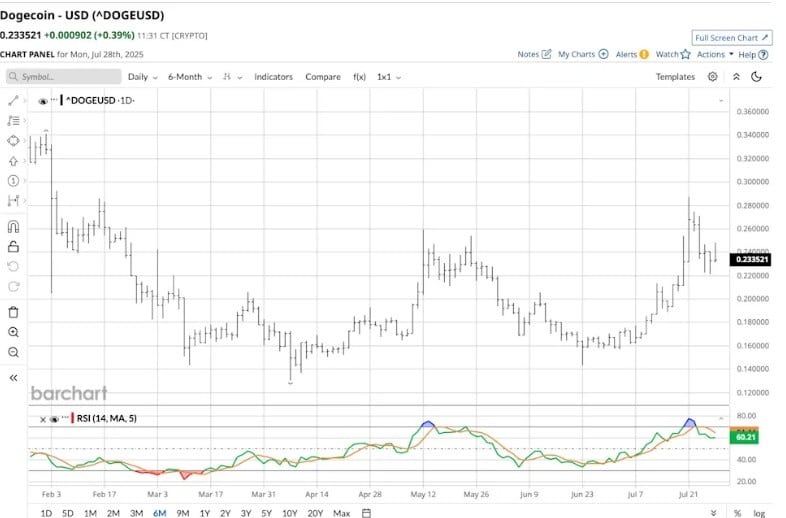The height and width of the screenshot is (518, 786).
Task: Click the Alerts link
Action: pyautogui.click(x=626, y=54)
